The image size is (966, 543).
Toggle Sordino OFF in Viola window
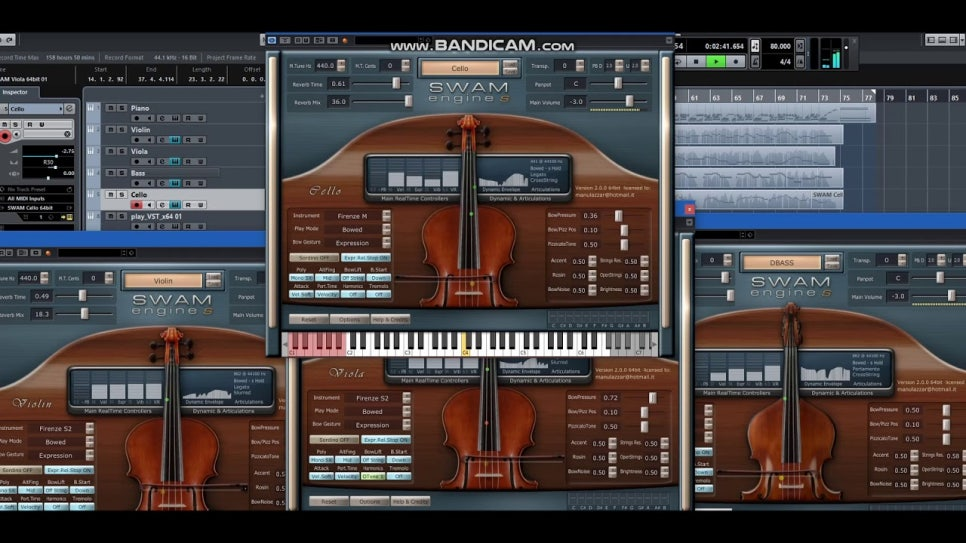tap(334, 439)
